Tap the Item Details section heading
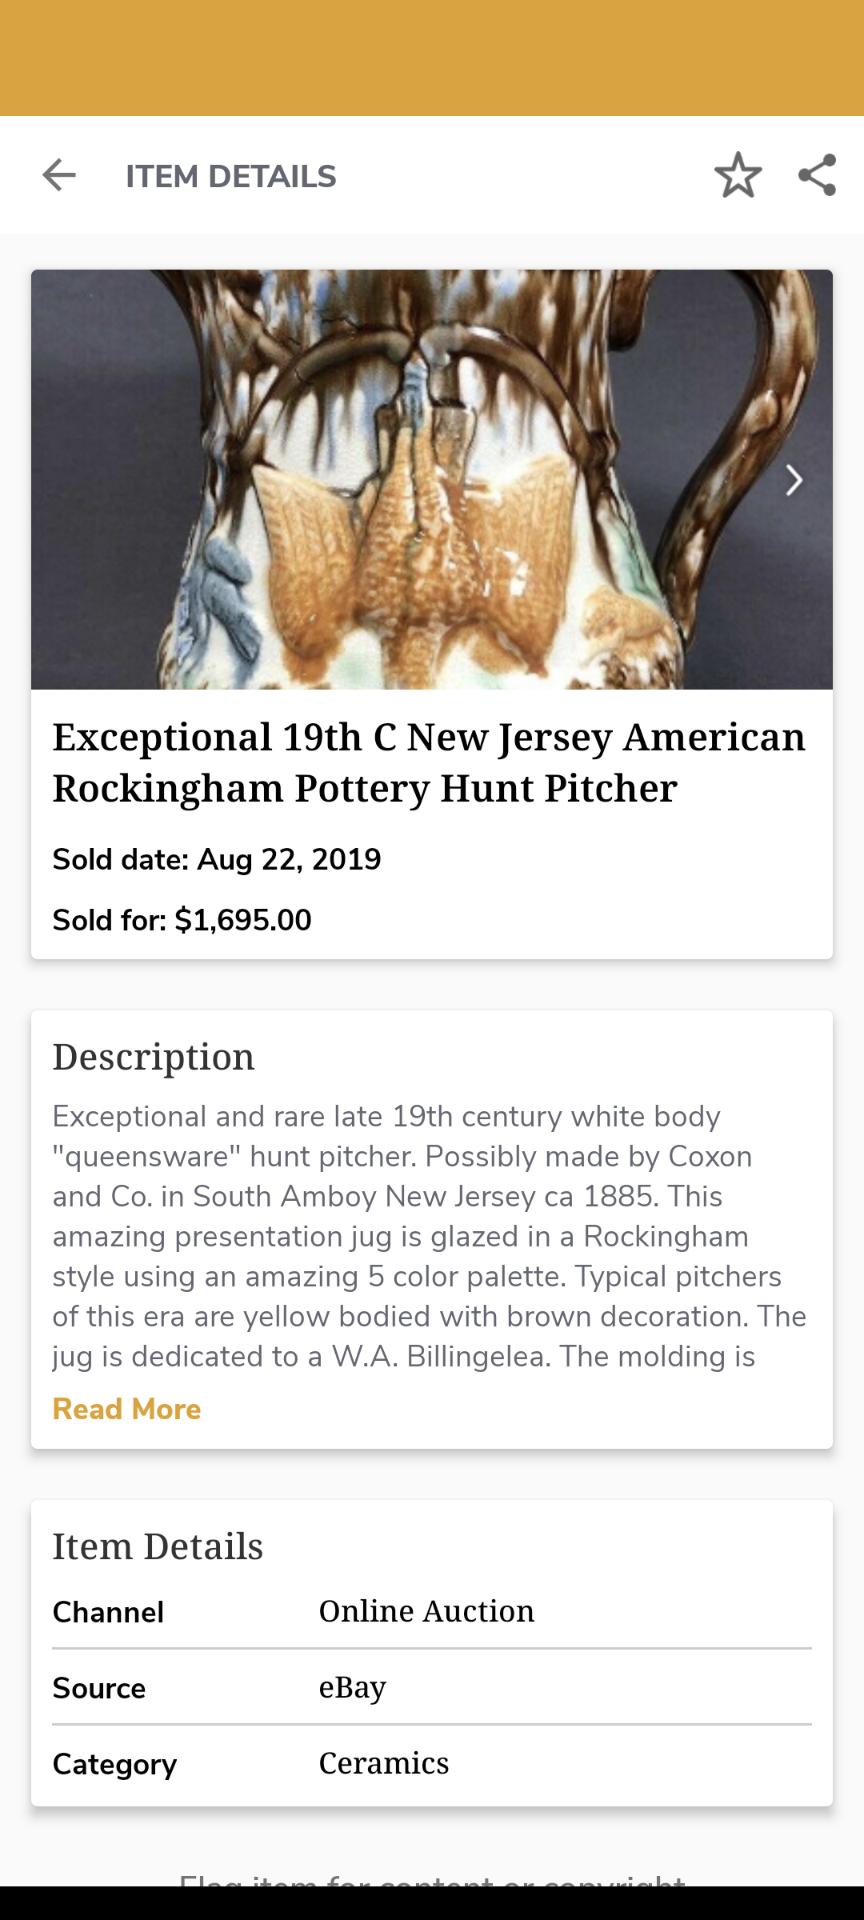Screen dimensions: 864x1920 [158, 1546]
